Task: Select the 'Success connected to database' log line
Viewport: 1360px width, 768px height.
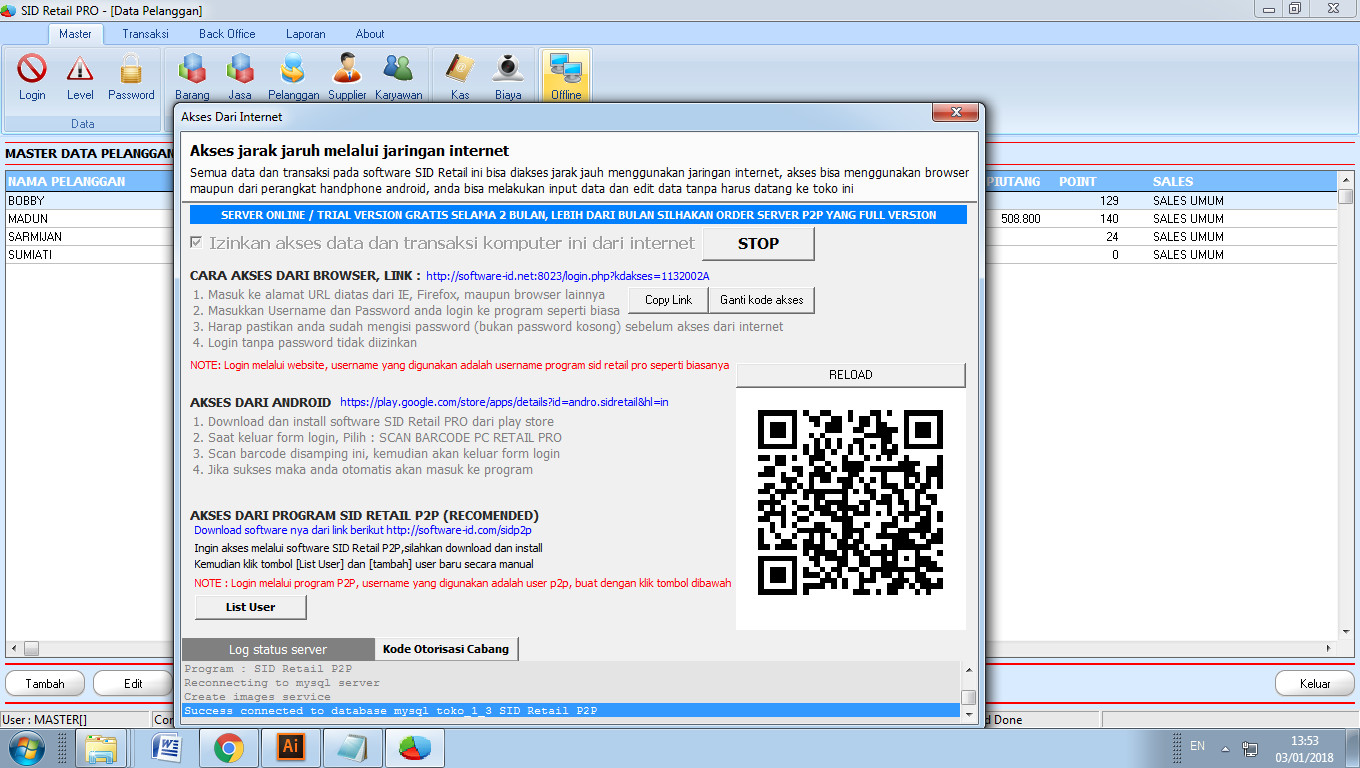Action: coord(571,711)
